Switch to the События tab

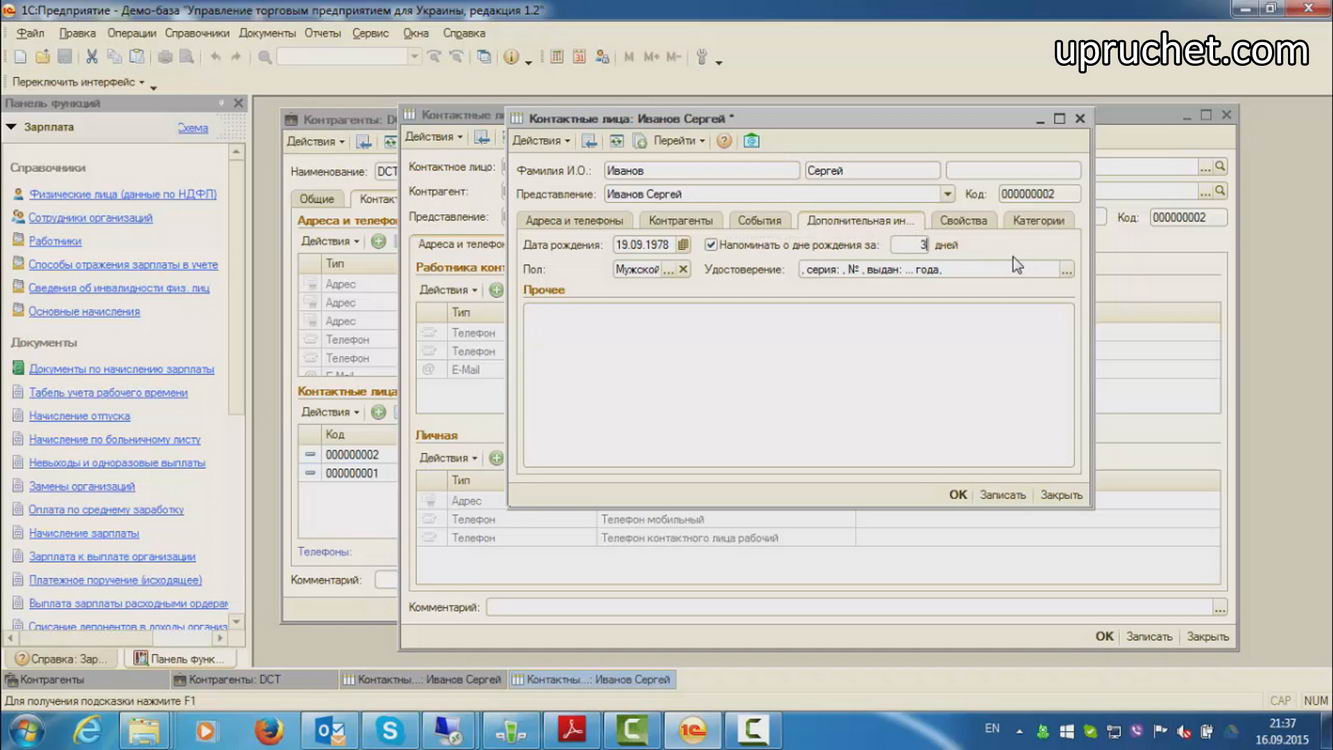coord(760,220)
